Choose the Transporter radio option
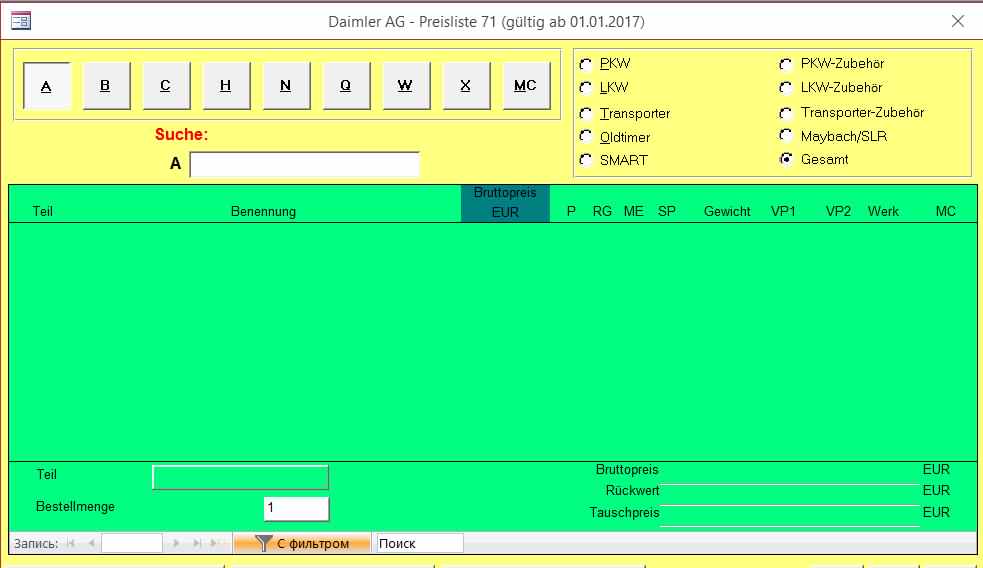This screenshot has width=983, height=568. [586, 113]
